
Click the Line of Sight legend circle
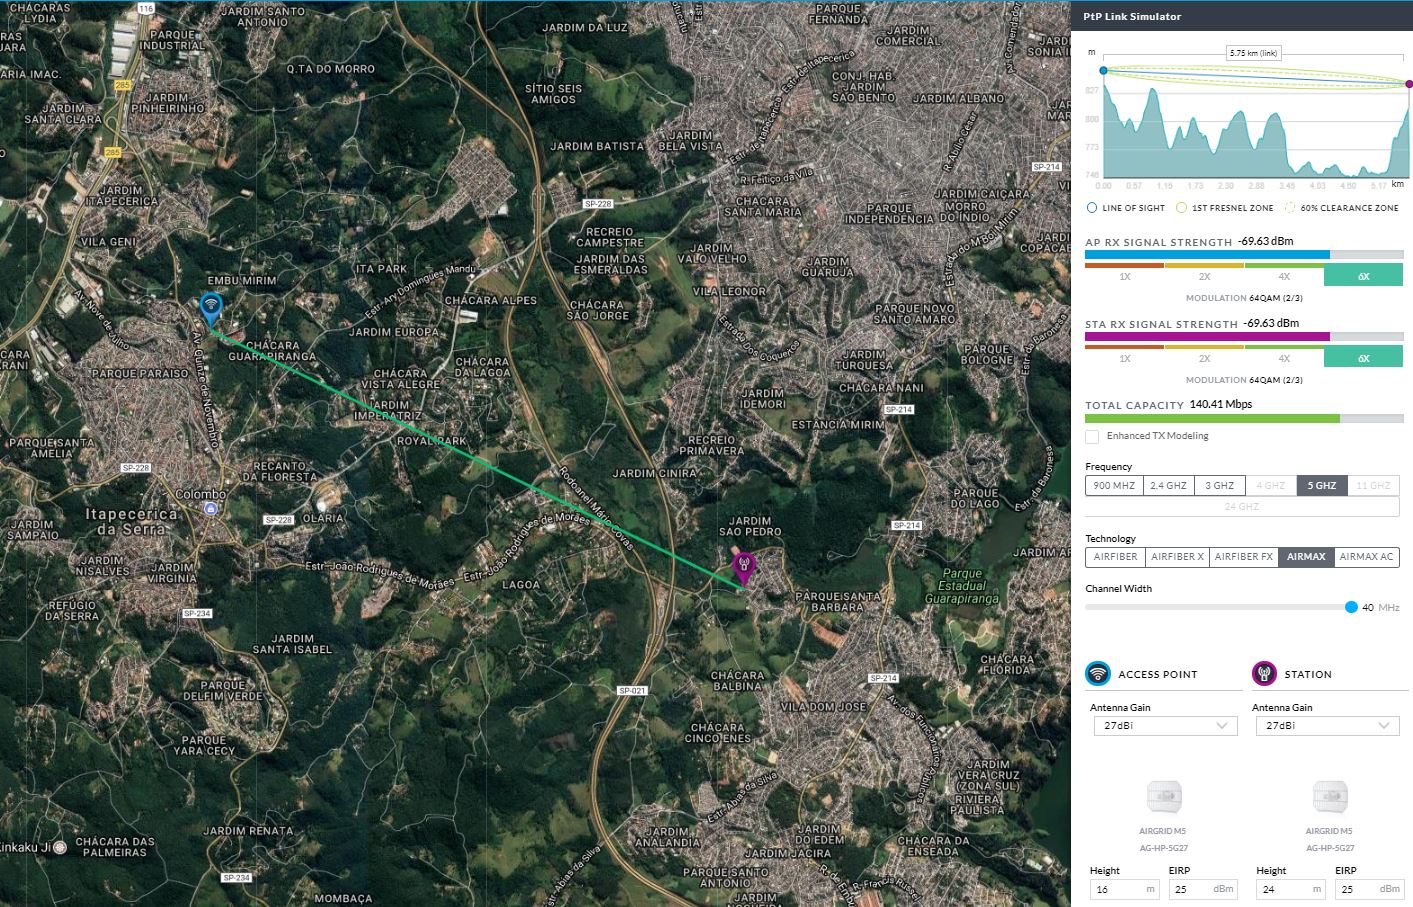(1092, 208)
